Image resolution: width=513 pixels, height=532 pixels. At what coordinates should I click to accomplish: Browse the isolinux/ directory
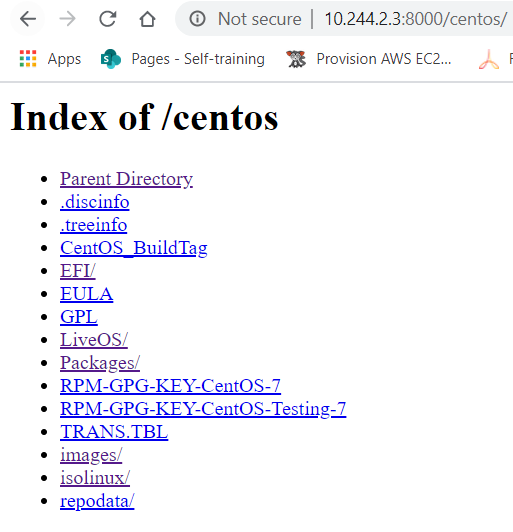tap(95, 478)
